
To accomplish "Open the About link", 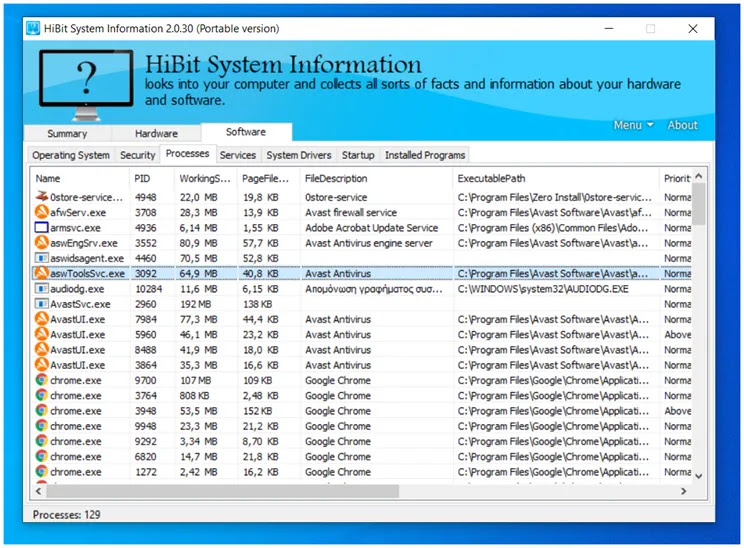I will coord(682,125).
